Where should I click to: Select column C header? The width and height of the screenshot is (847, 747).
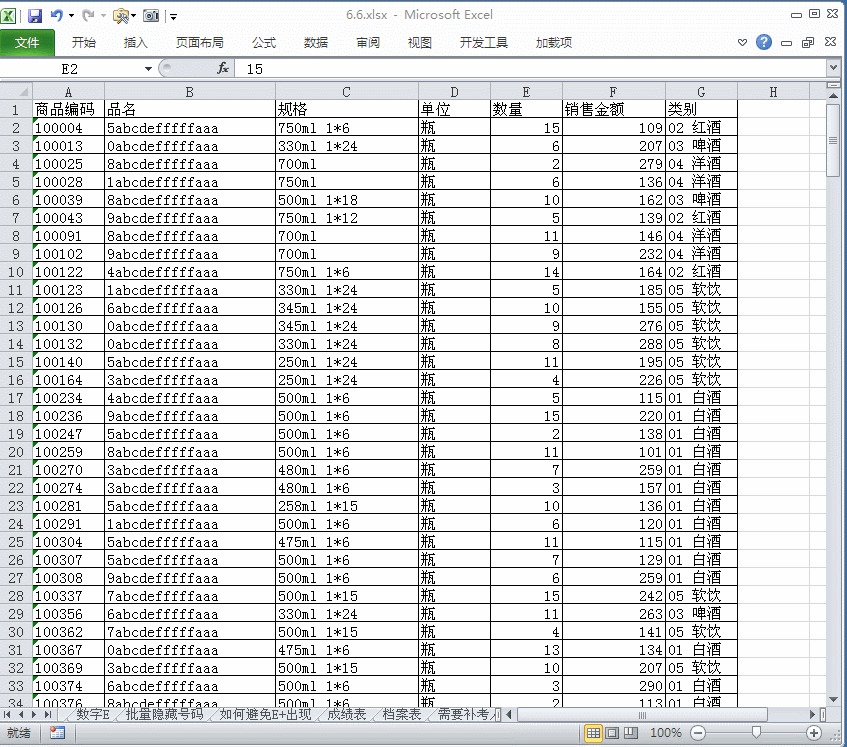click(346, 92)
